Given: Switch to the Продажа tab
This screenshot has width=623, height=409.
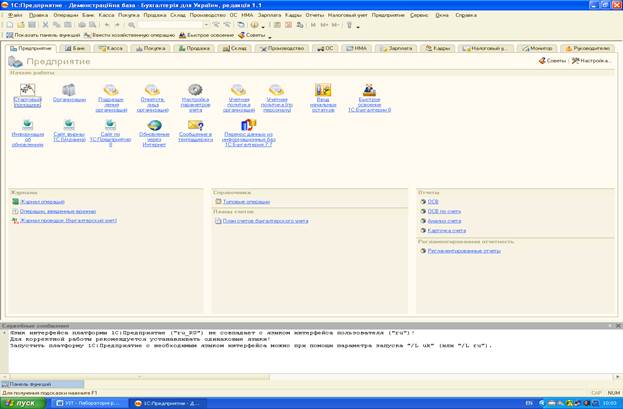Looking at the screenshot, I should point(194,48).
